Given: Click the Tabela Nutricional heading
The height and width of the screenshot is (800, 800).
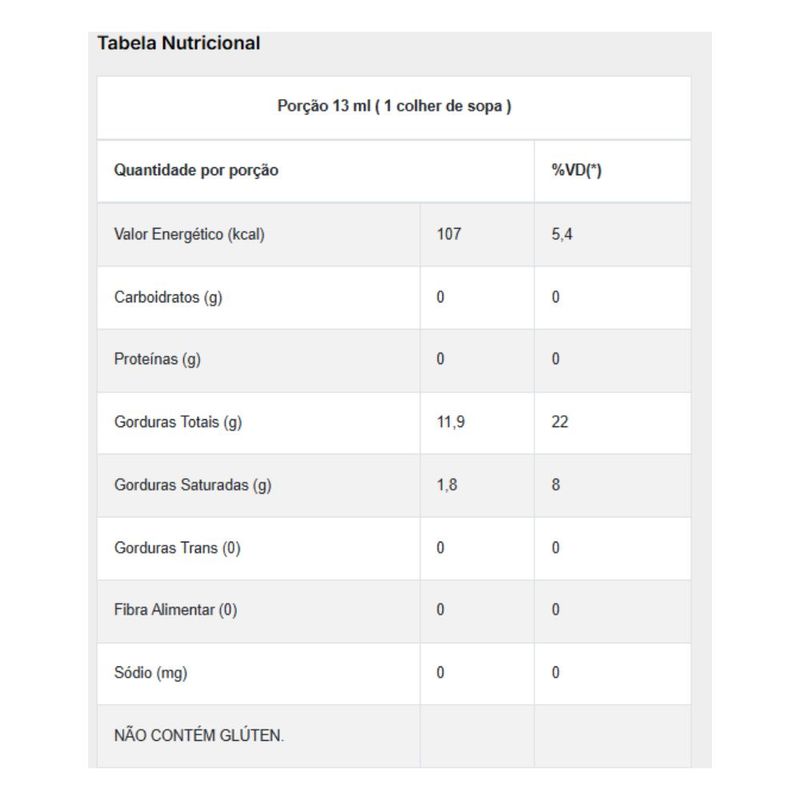Looking at the screenshot, I should (179, 43).
